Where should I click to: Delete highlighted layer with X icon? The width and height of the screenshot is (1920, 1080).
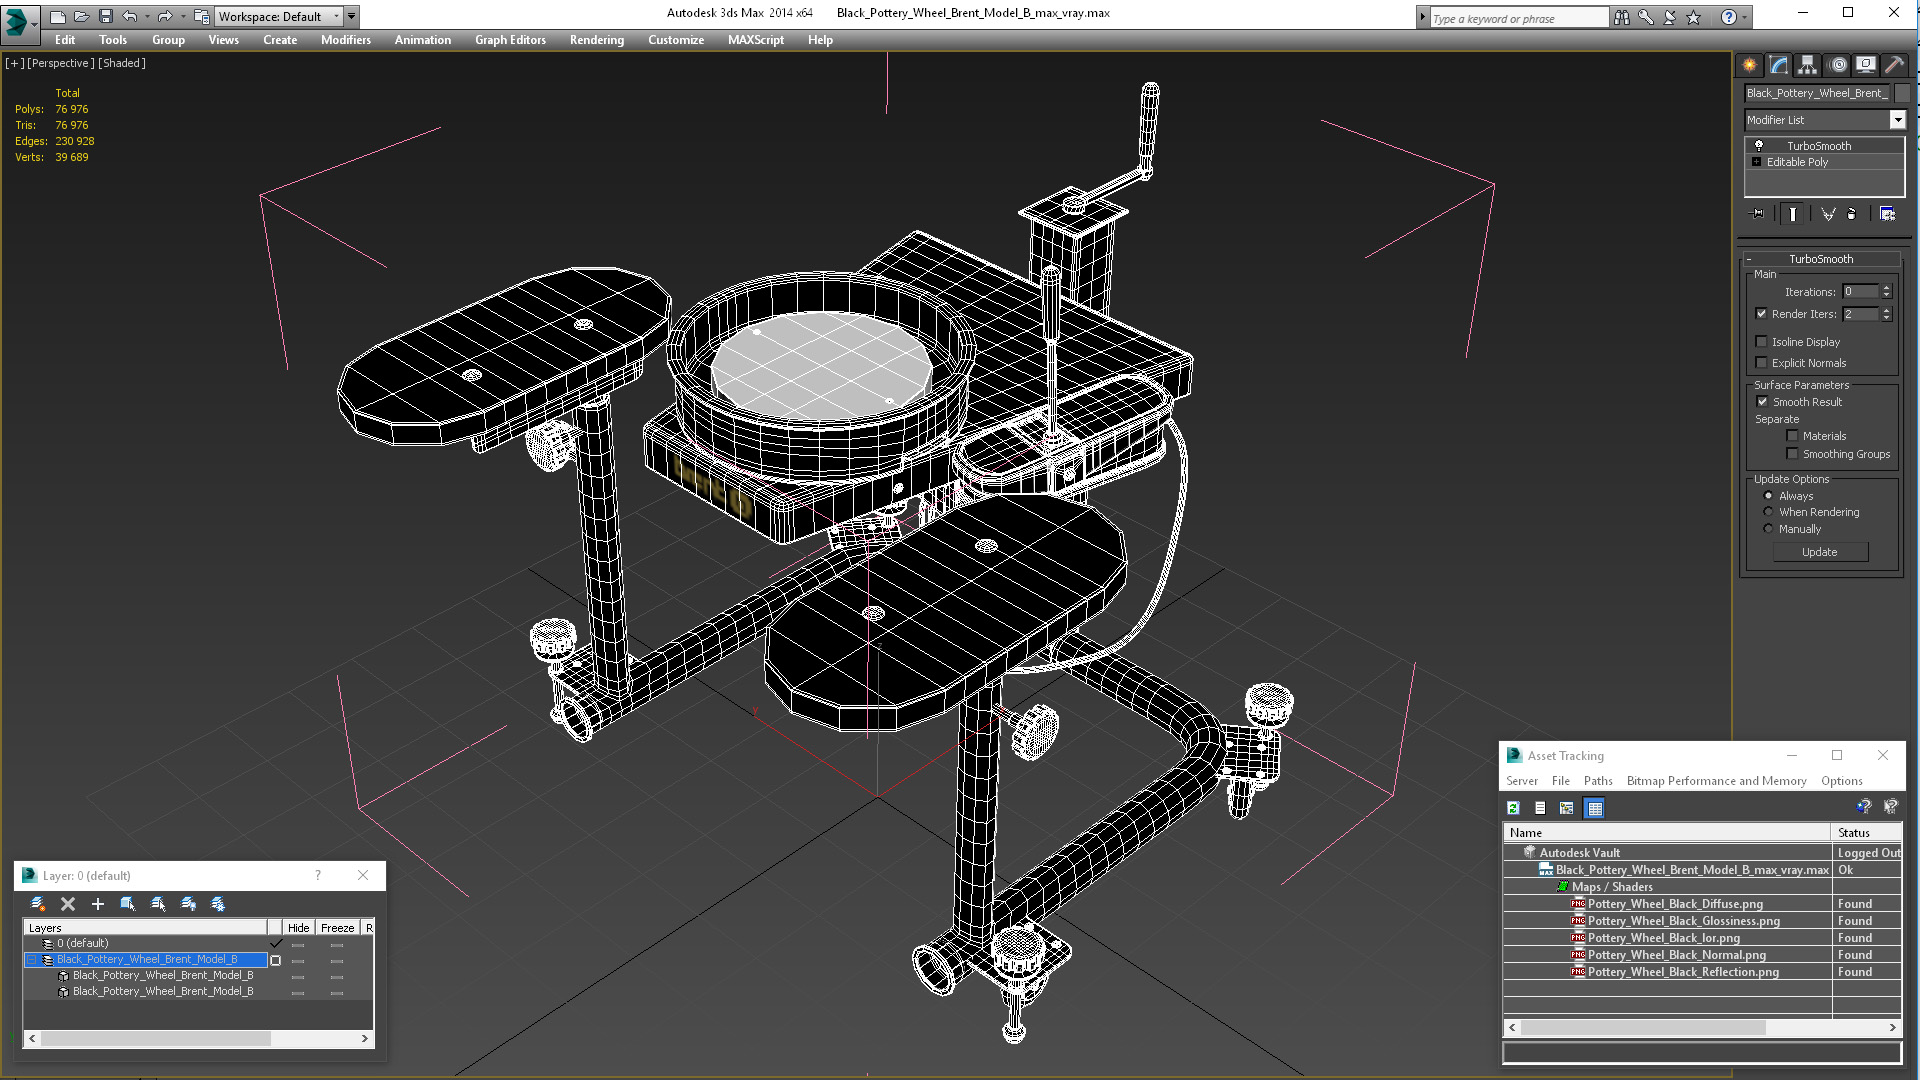click(68, 904)
